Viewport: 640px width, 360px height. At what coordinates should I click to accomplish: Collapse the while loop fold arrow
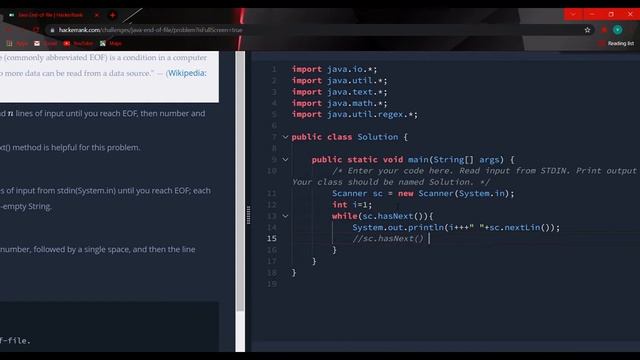pos(285,216)
